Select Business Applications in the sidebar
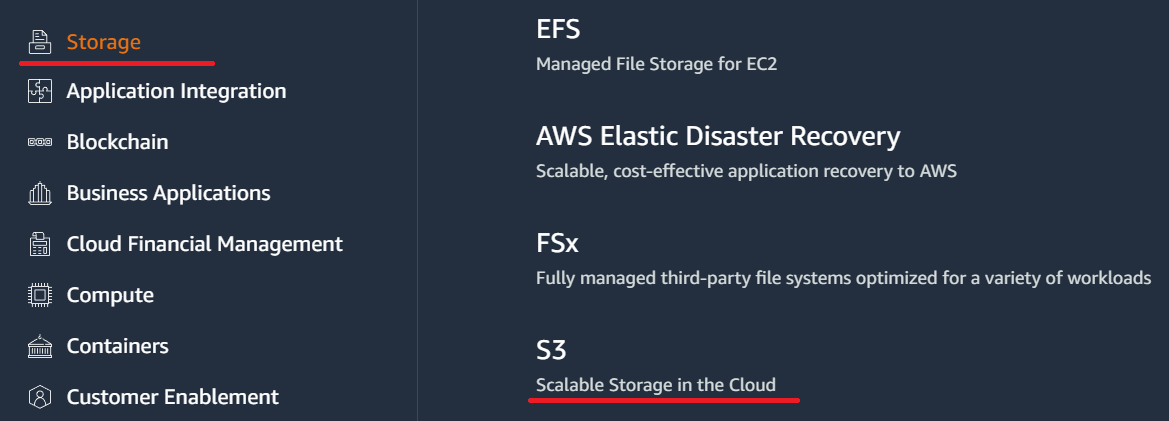1169x421 pixels. pos(168,193)
